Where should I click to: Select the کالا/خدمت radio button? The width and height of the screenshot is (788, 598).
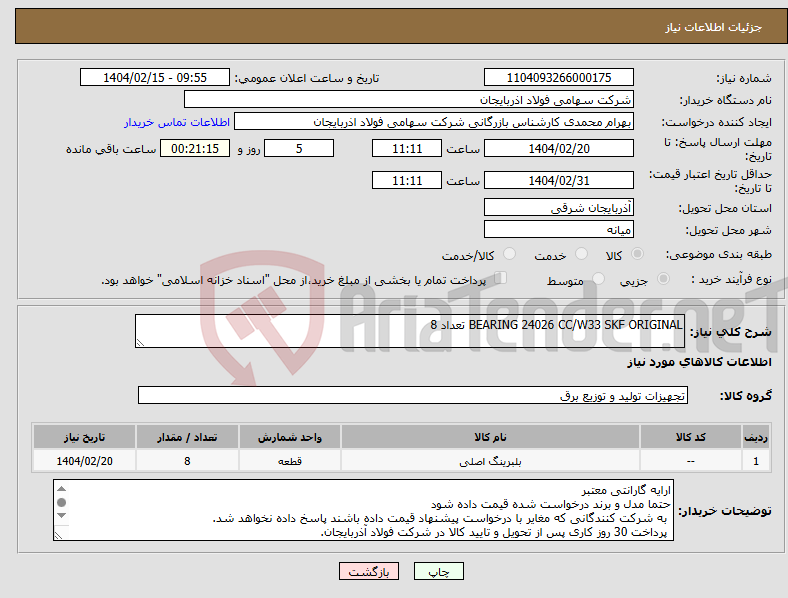point(509,254)
